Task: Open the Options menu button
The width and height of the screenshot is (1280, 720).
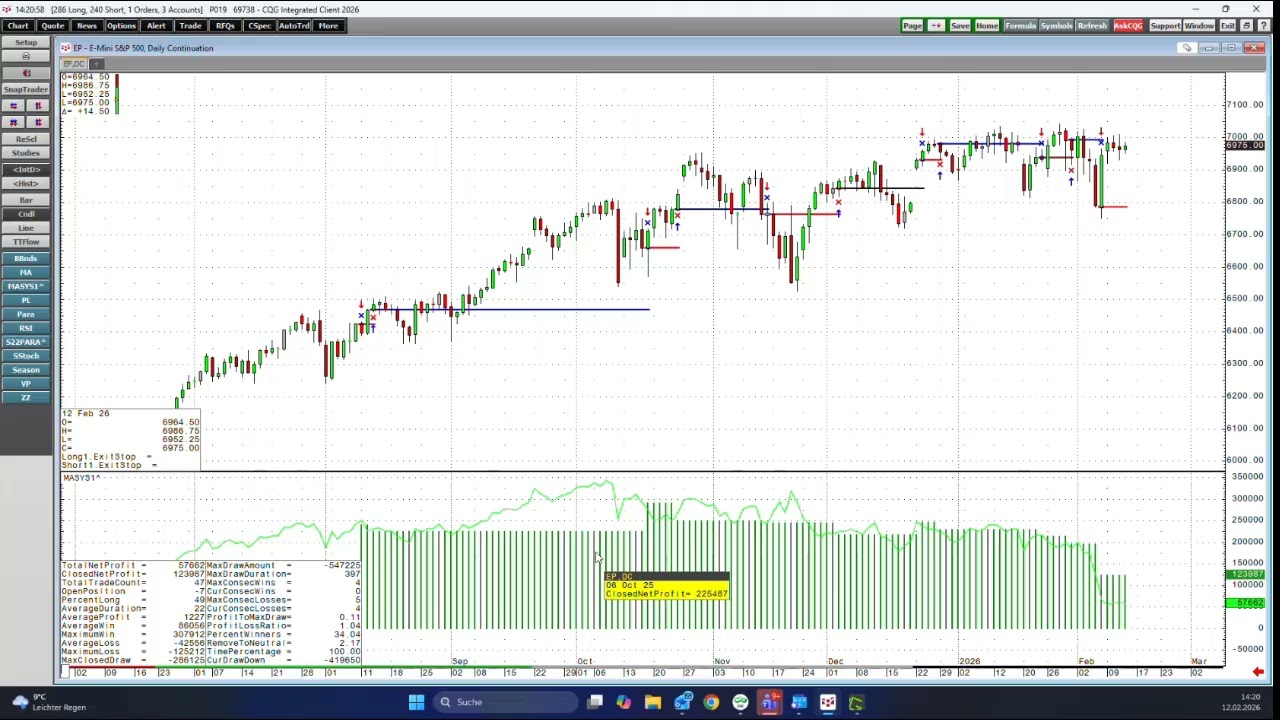Action: point(121,25)
